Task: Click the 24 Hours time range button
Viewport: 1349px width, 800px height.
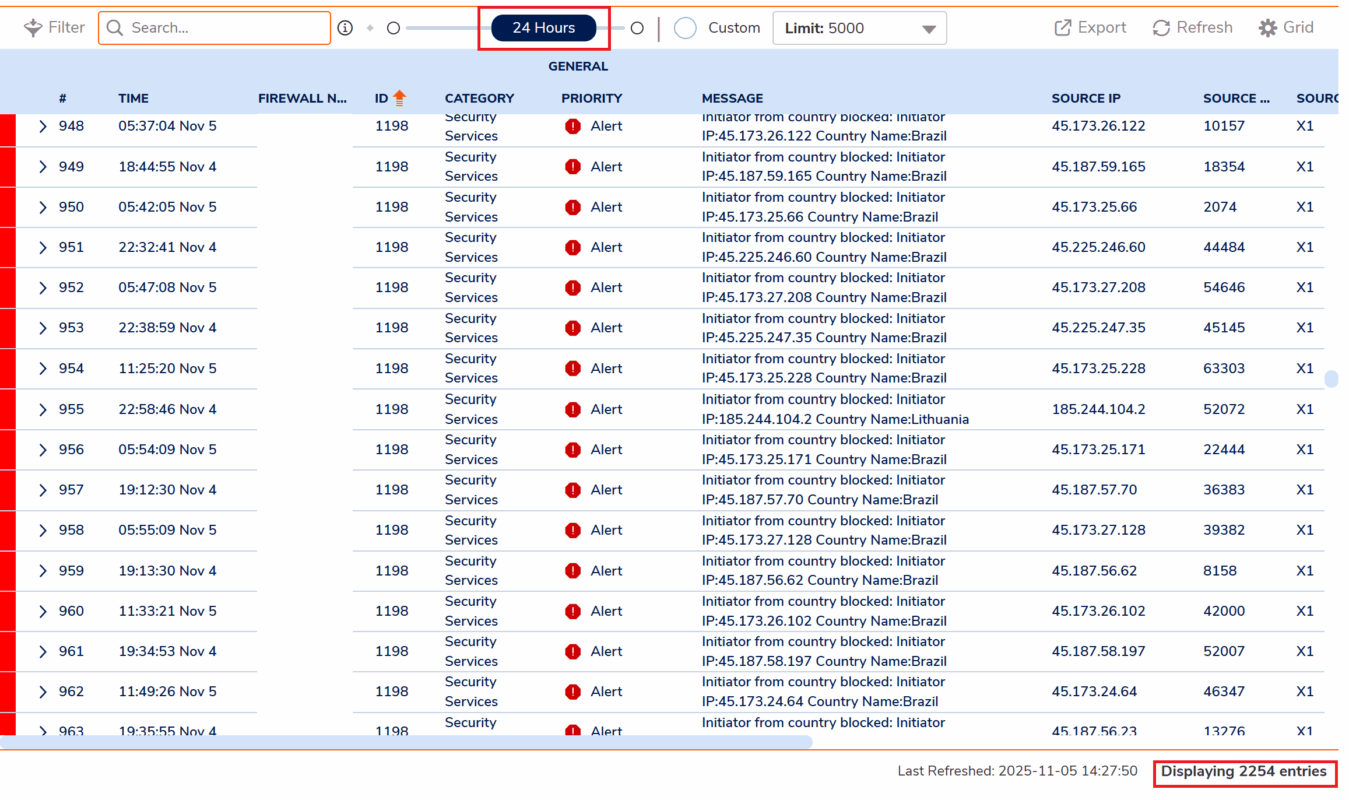Action: click(x=544, y=28)
